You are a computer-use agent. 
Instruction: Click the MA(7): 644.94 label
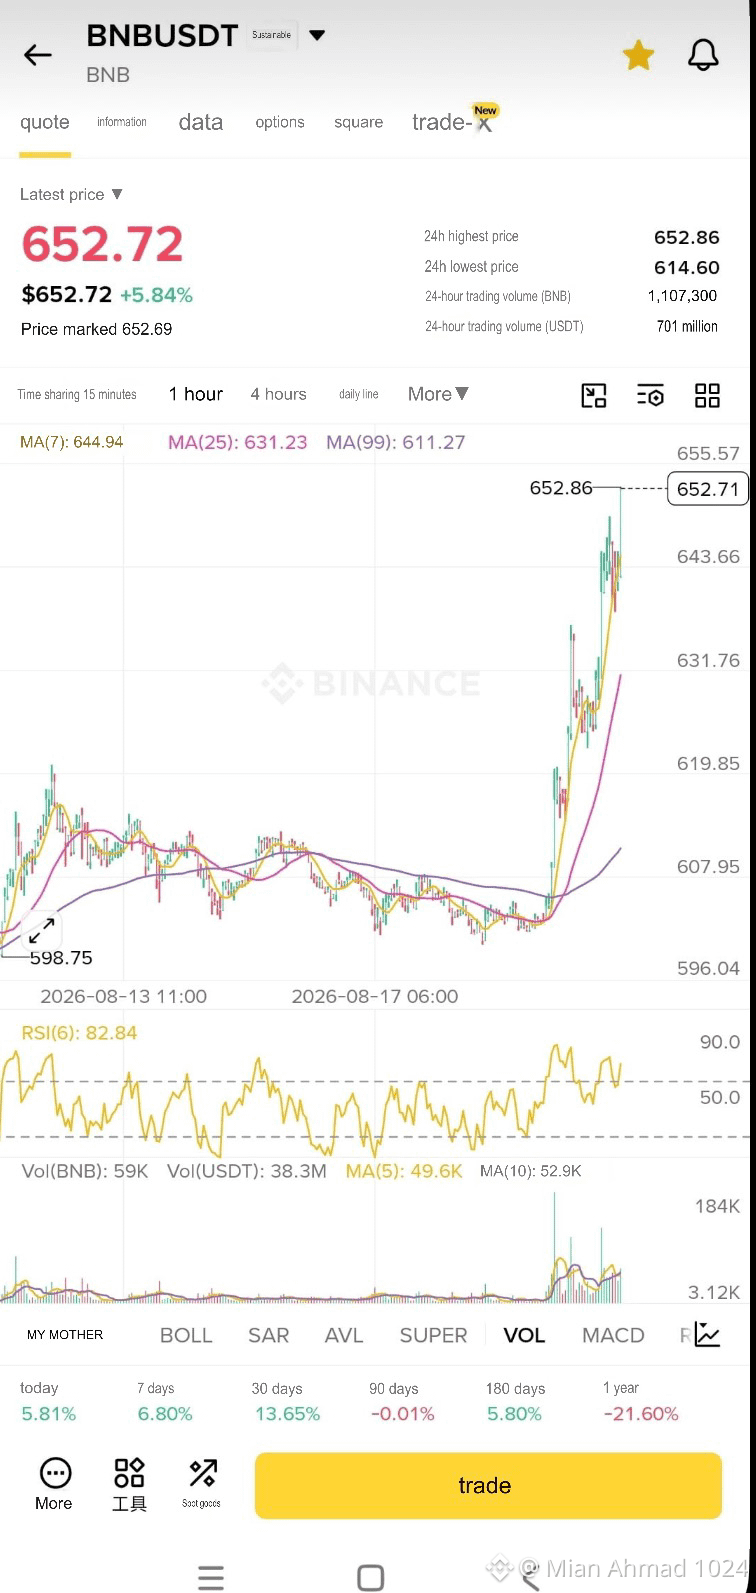72,442
